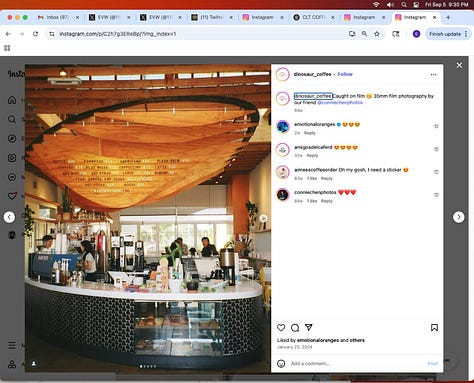Open emotionaloranges username link in comments
The image size is (474, 383).
pyautogui.click(x=315, y=124)
